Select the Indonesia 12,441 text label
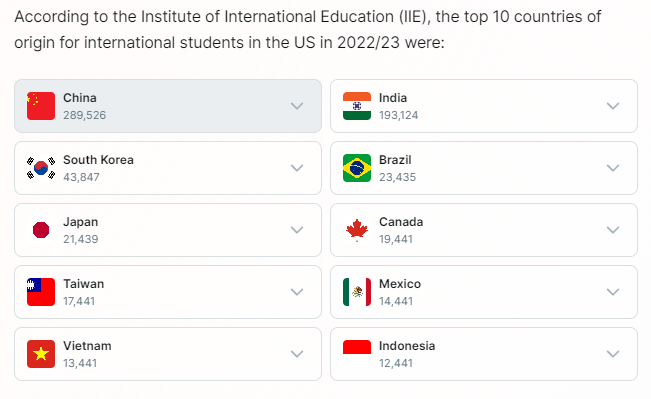The image size is (651, 399). 396,363
